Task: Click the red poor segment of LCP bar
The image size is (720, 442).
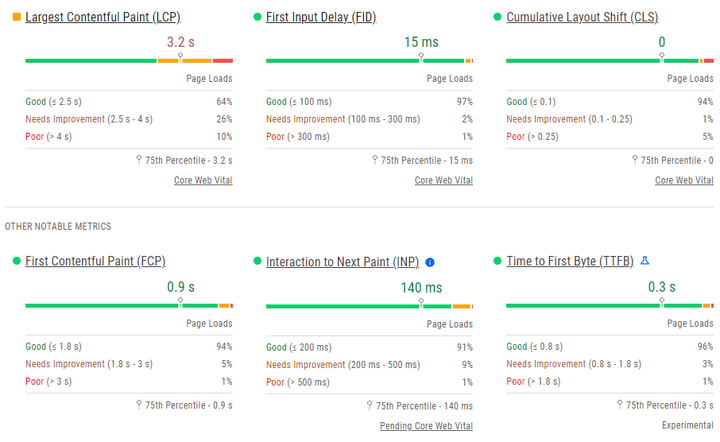Action: pyautogui.click(x=223, y=61)
